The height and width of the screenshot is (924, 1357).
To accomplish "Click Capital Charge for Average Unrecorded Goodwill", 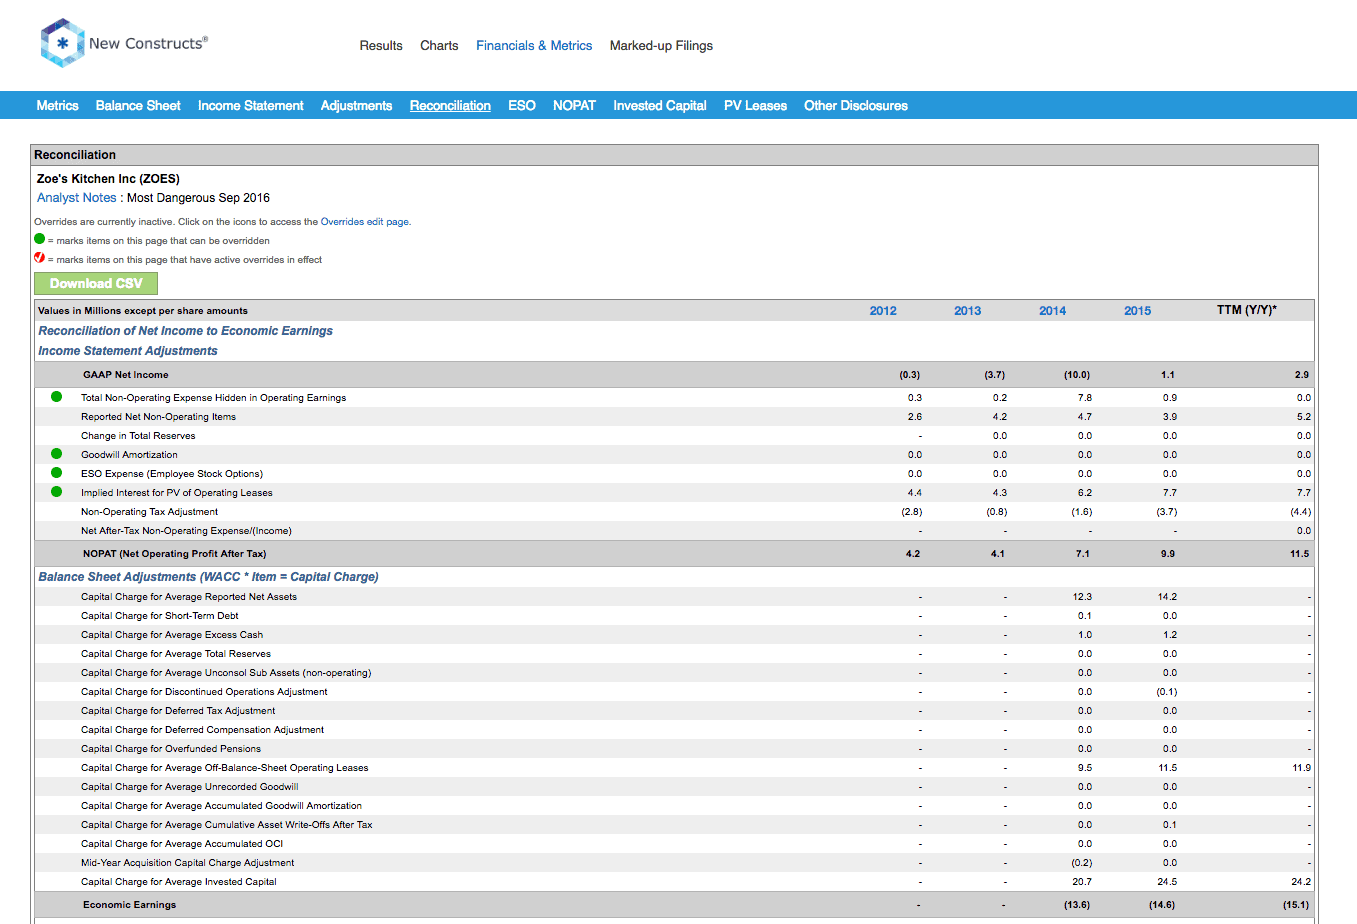I will 189,787.
